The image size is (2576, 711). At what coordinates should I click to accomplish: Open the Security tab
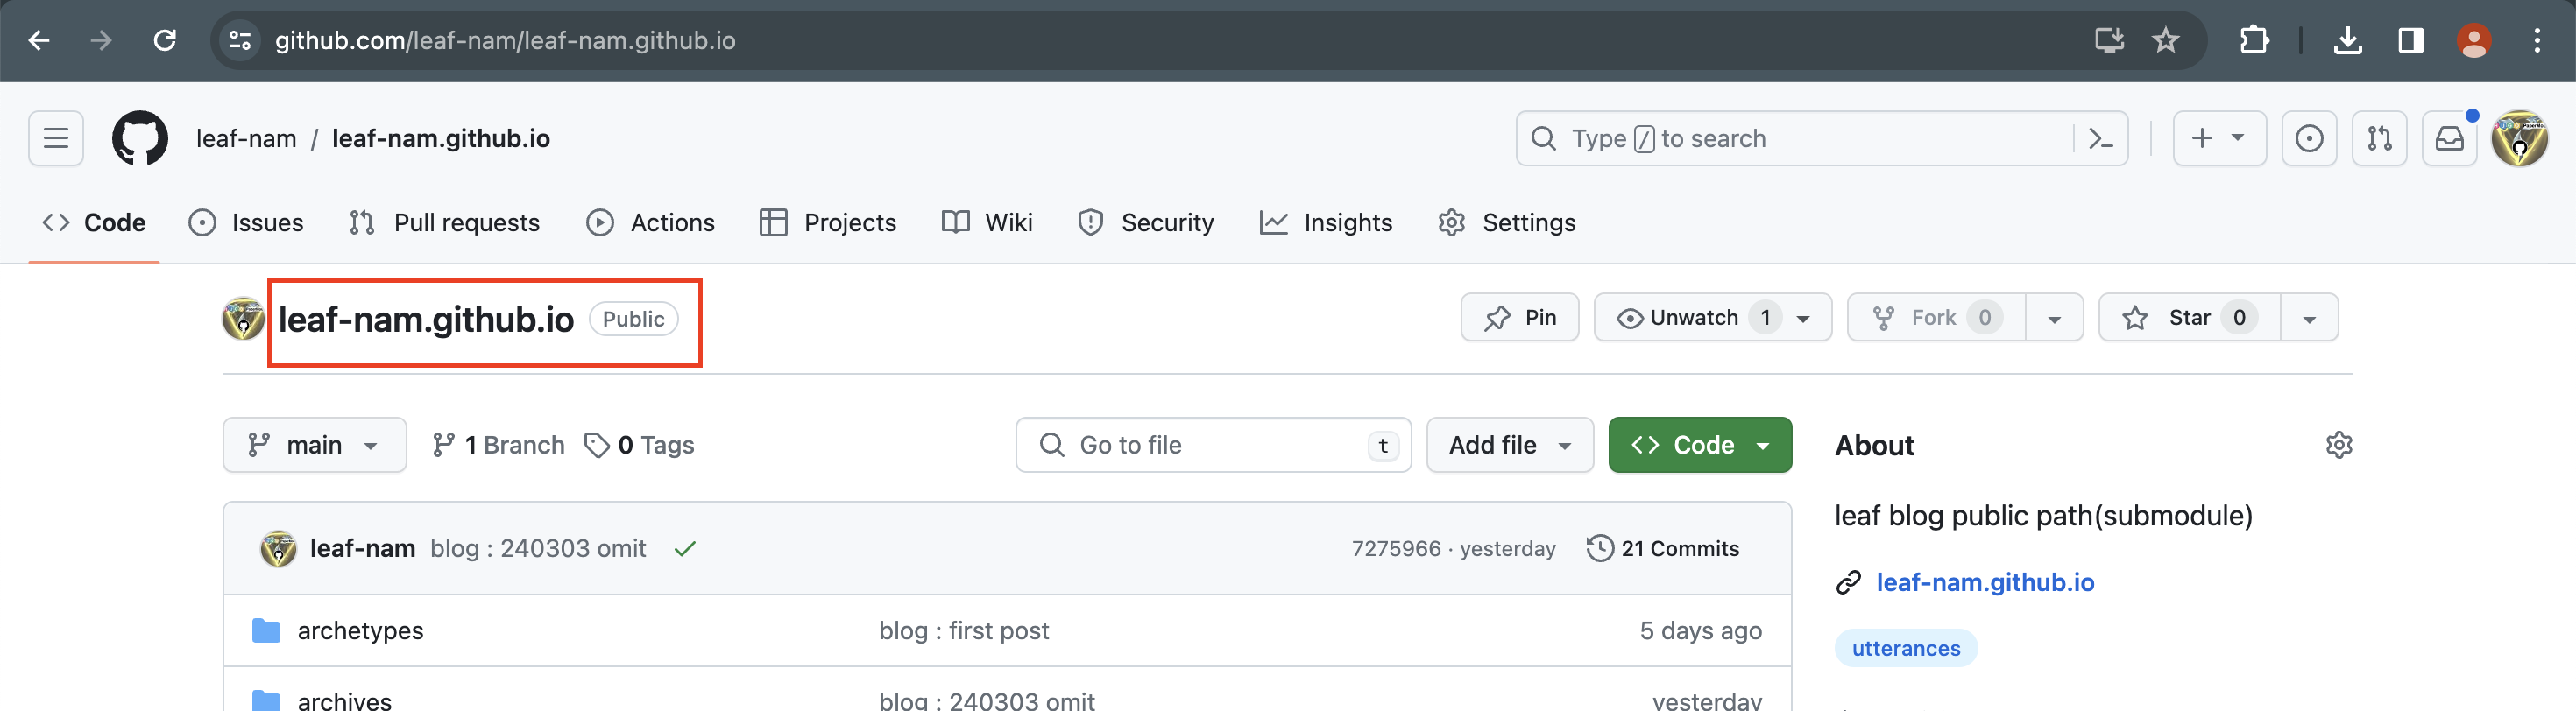(1146, 222)
